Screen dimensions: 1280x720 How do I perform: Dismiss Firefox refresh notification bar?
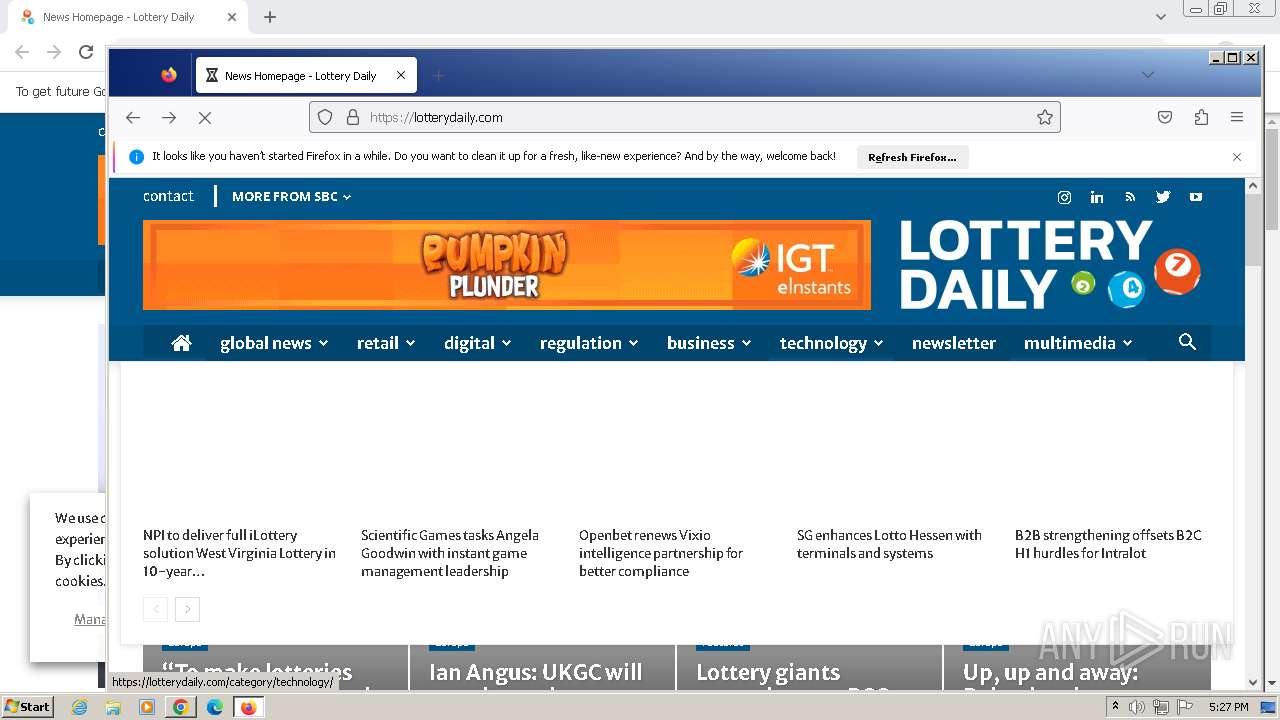tap(1237, 157)
